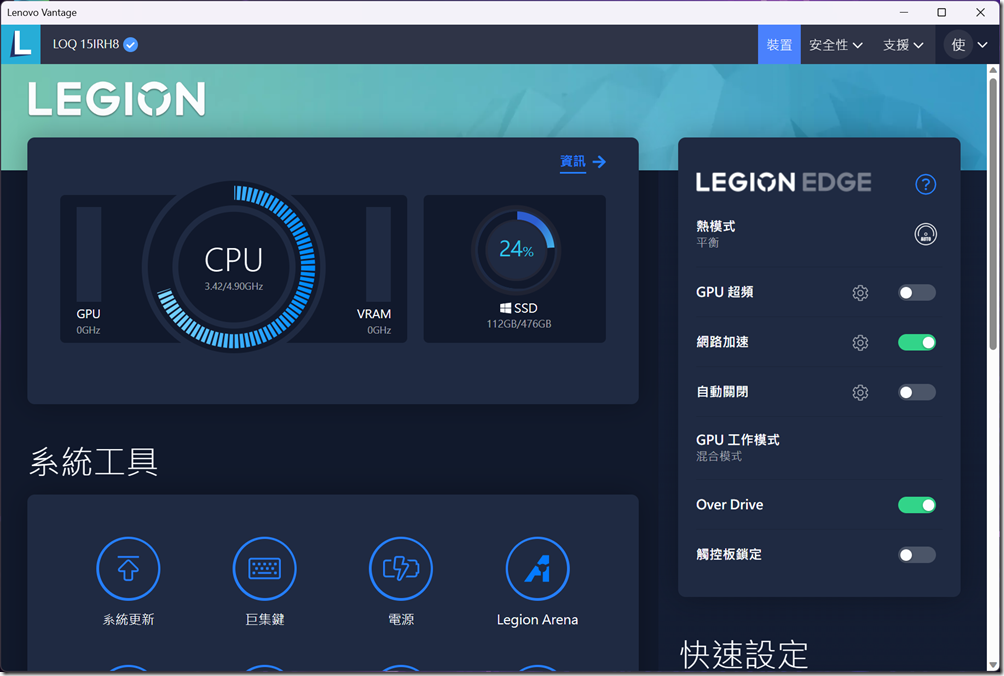Open 網路加速 settings gear
Screen dimensions: 1004x676
click(860, 342)
